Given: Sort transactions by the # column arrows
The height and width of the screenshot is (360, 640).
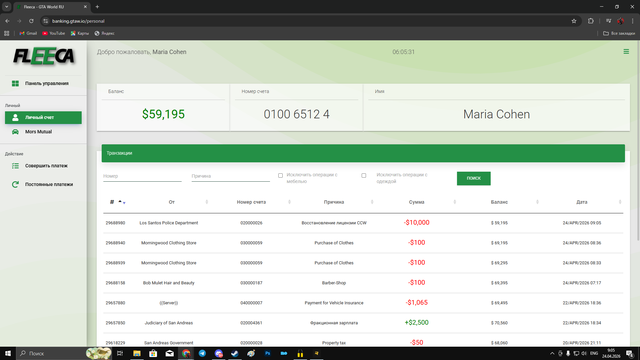Looking at the screenshot, I should (x=122, y=202).
